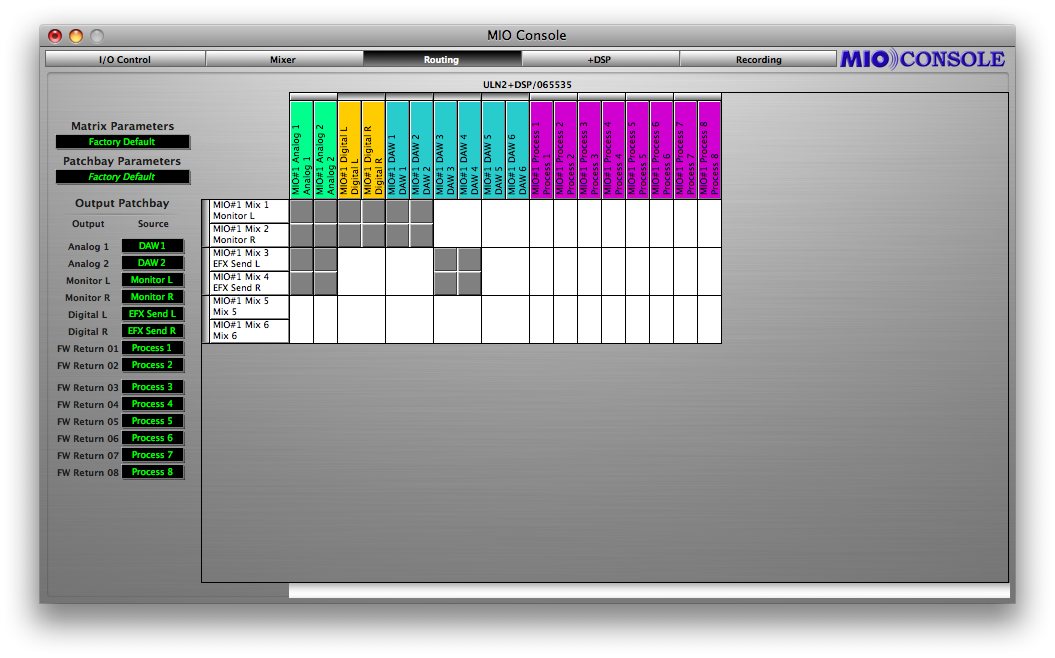Select the green Analog 1 column header

pyautogui.click(x=301, y=149)
